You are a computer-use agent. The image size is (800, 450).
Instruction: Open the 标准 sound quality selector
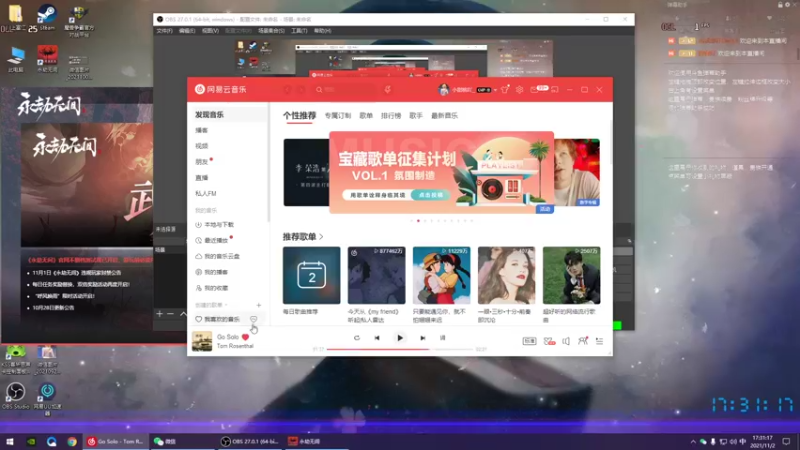tap(529, 341)
